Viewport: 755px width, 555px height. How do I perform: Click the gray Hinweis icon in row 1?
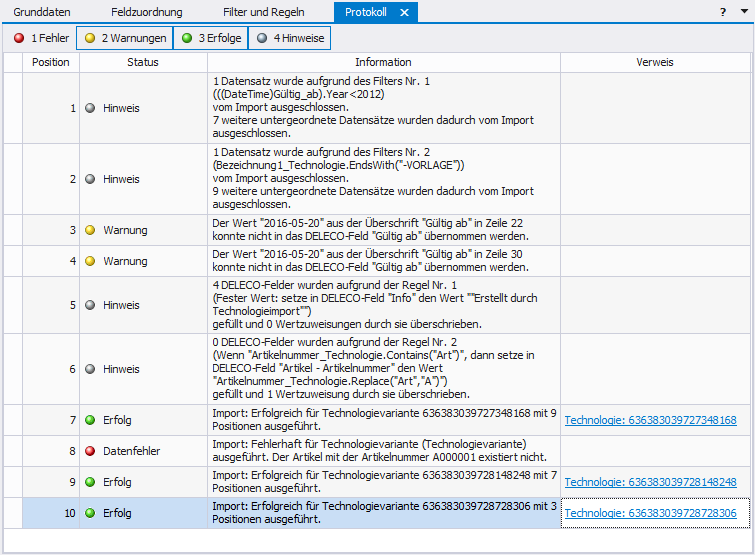(90, 108)
